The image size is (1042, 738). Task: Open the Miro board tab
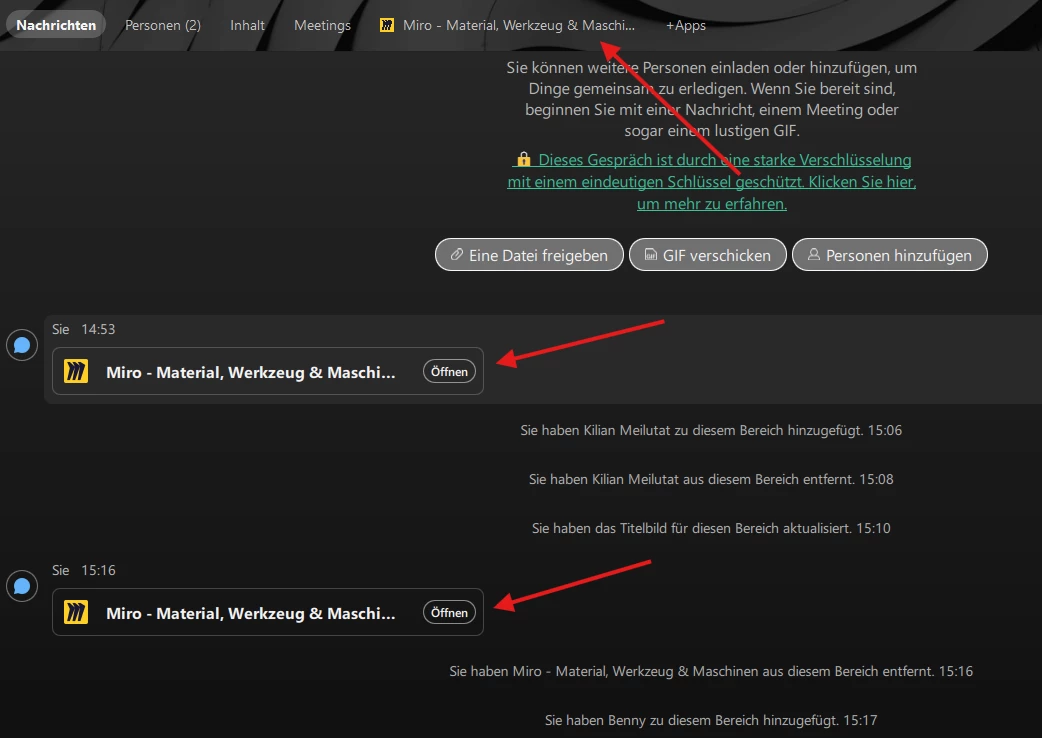tap(507, 25)
